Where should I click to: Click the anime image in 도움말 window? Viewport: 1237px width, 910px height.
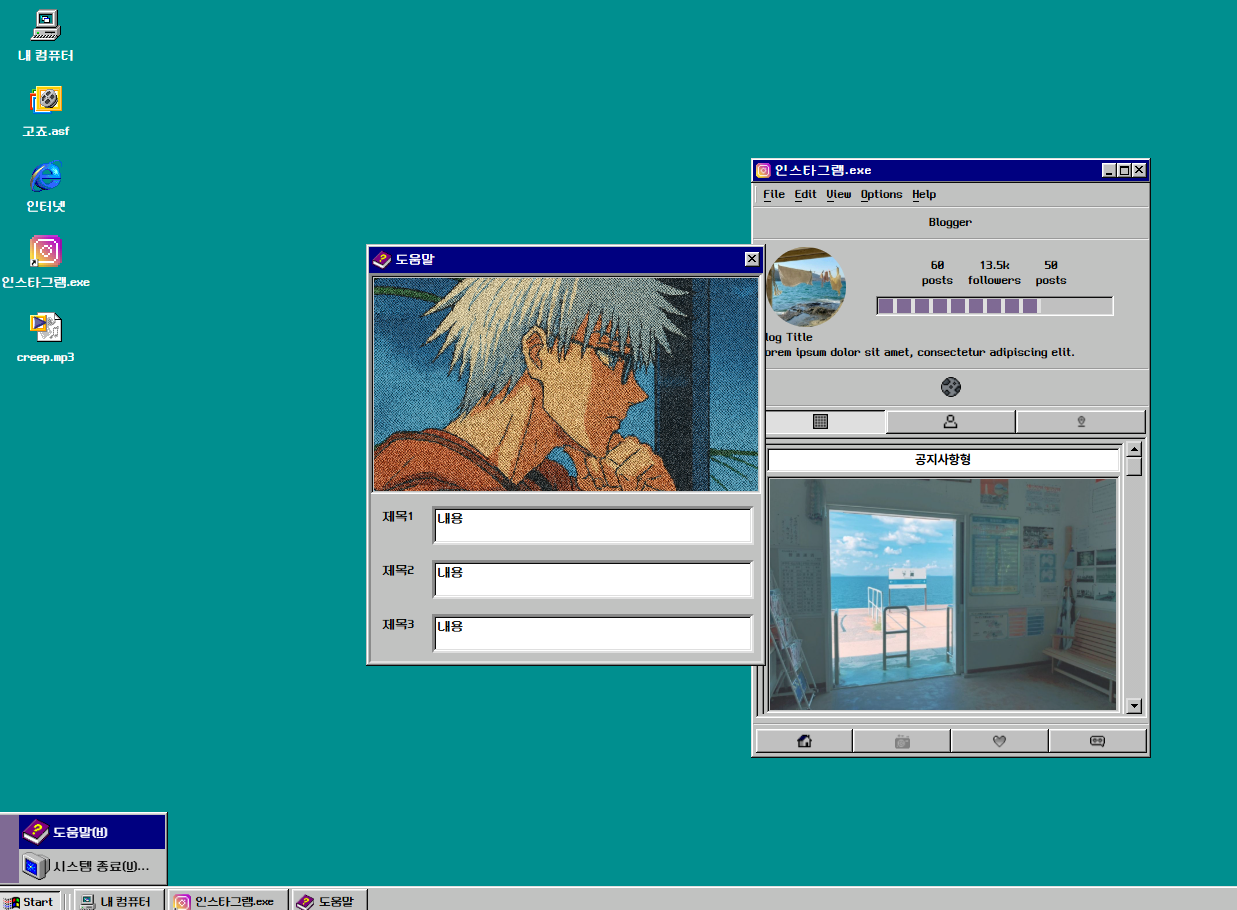pos(566,384)
